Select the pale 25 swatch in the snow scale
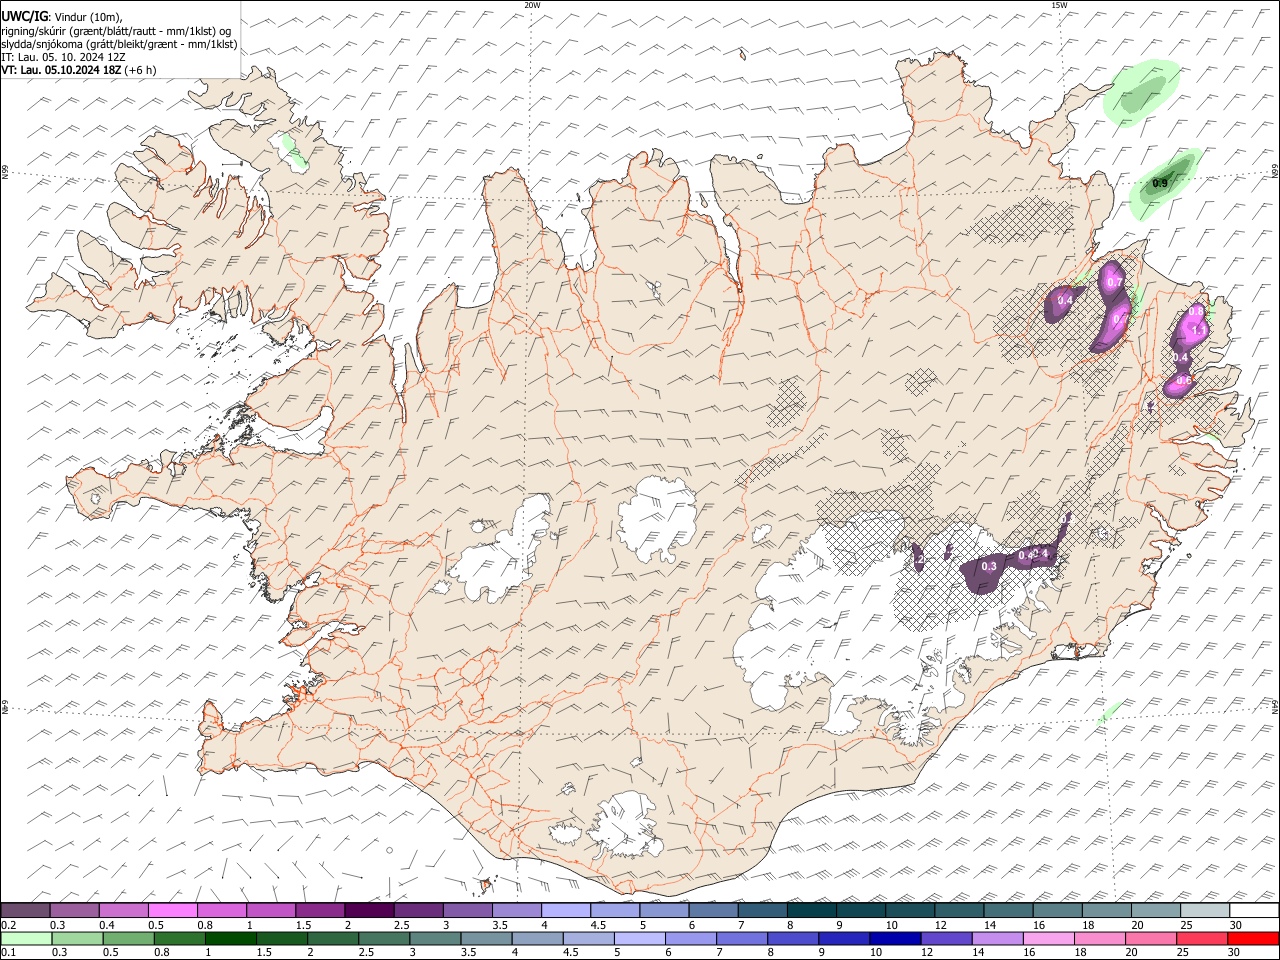The width and height of the screenshot is (1280, 960). click(x=1205, y=910)
